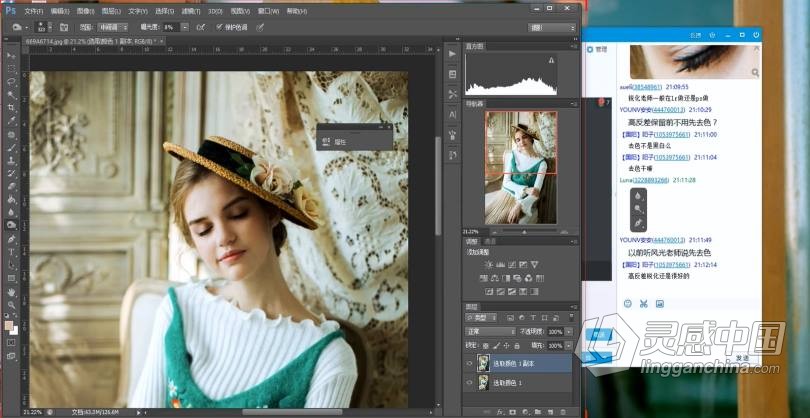Open the Range dropdown in options bar
Image resolution: width=810 pixels, height=418 pixels.
click(x=111, y=27)
